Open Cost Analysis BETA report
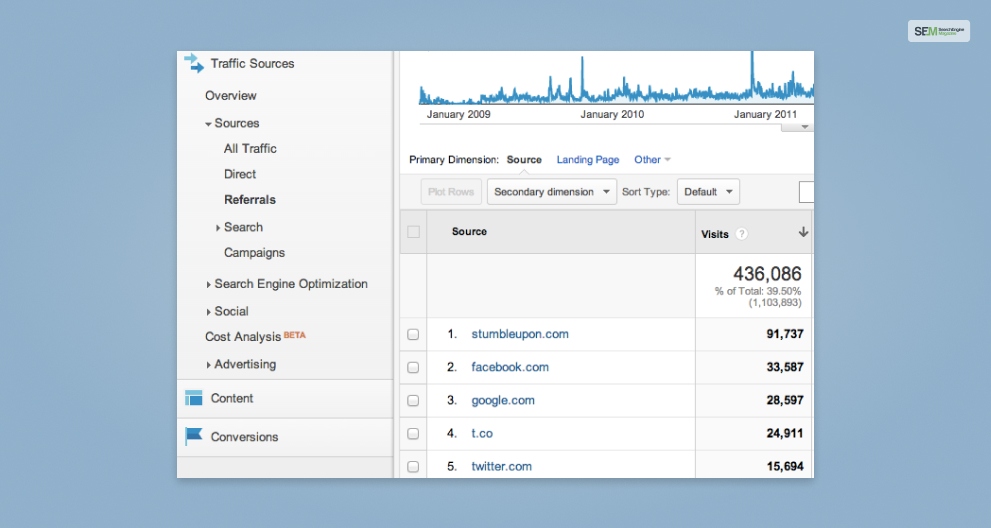 coord(255,336)
